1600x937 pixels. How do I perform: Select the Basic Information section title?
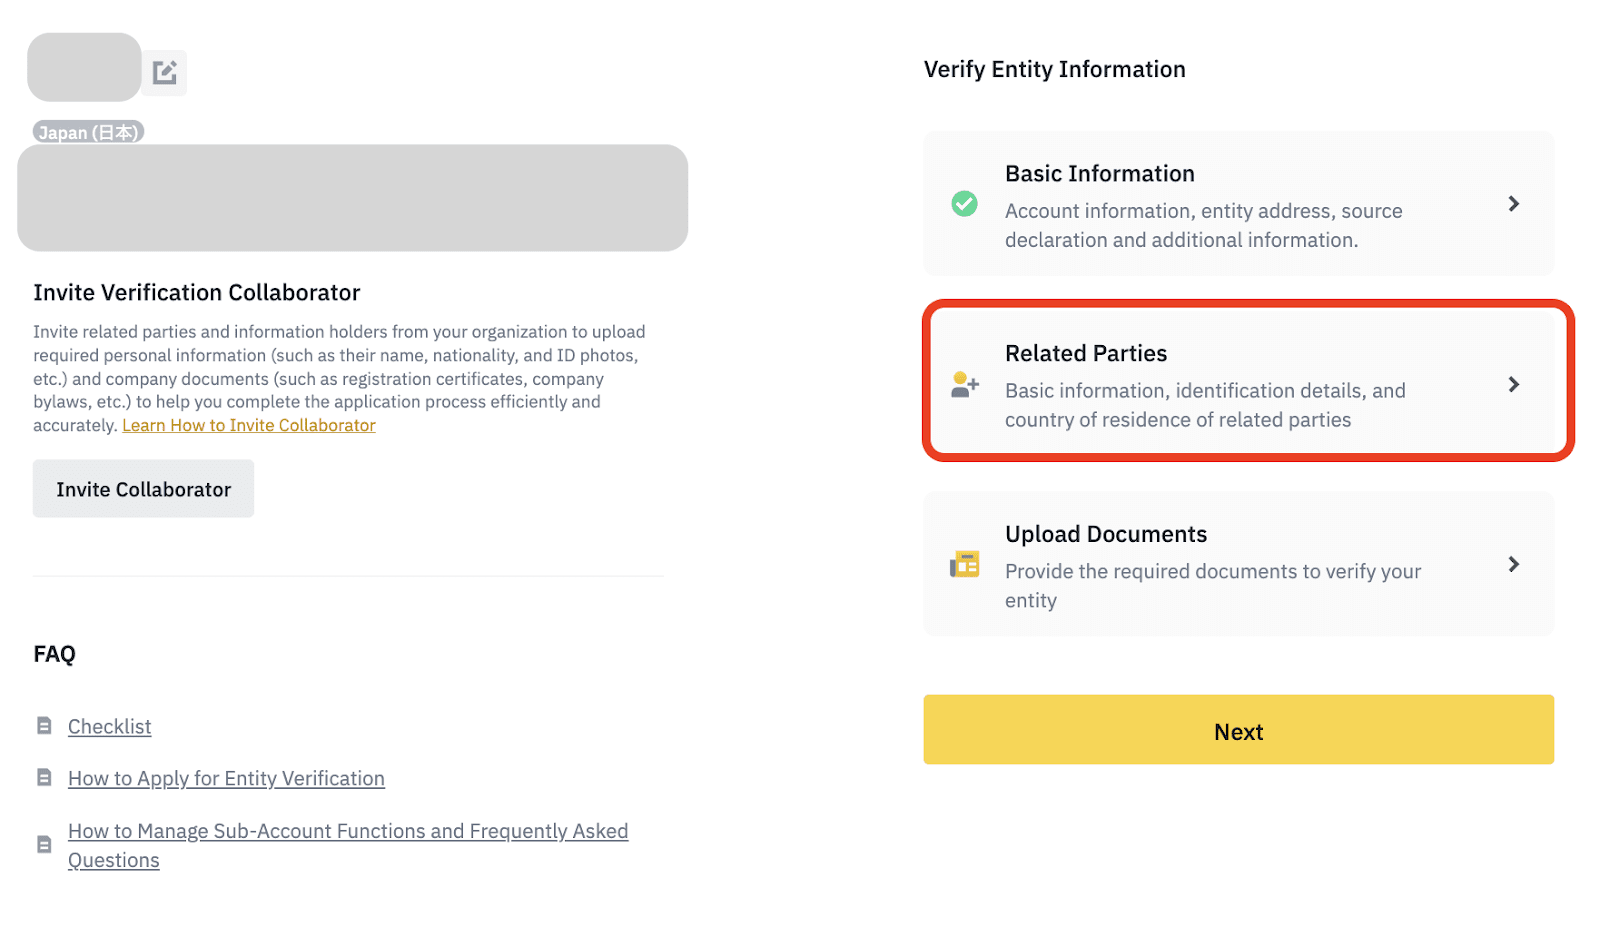[x=1100, y=174]
